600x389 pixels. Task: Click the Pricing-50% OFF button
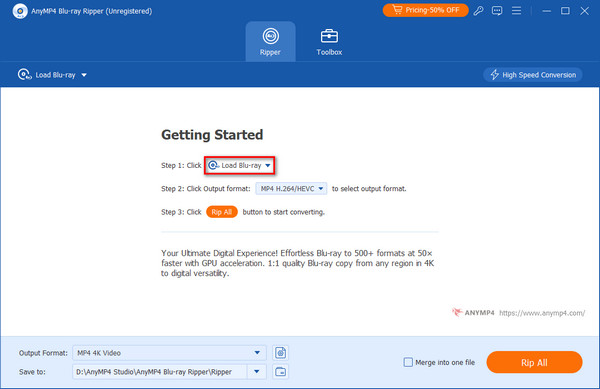coord(425,10)
